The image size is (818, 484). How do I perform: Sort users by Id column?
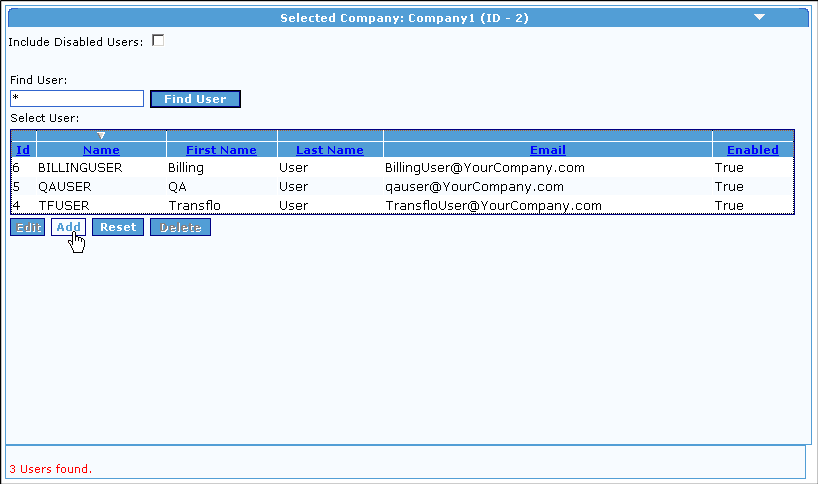pyautogui.click(x=23, y=150)
